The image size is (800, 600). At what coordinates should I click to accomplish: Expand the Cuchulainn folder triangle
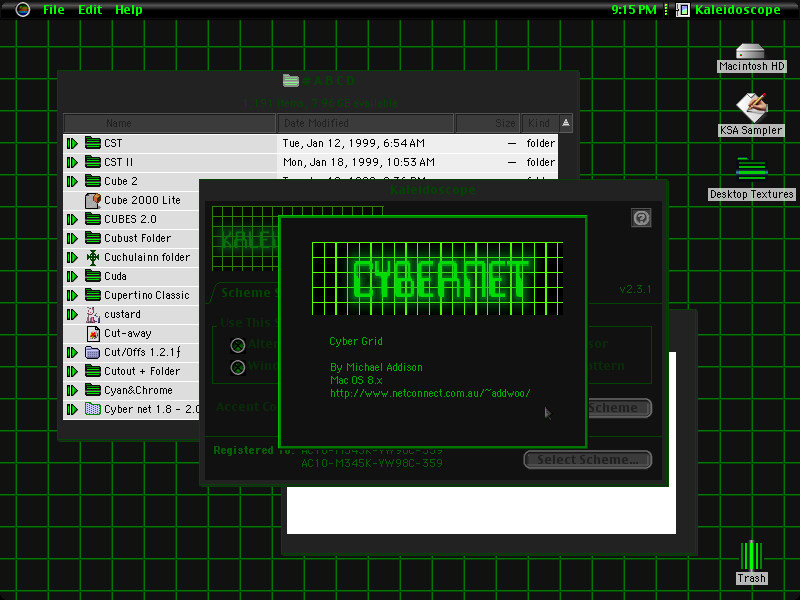(x=72, y=257)
